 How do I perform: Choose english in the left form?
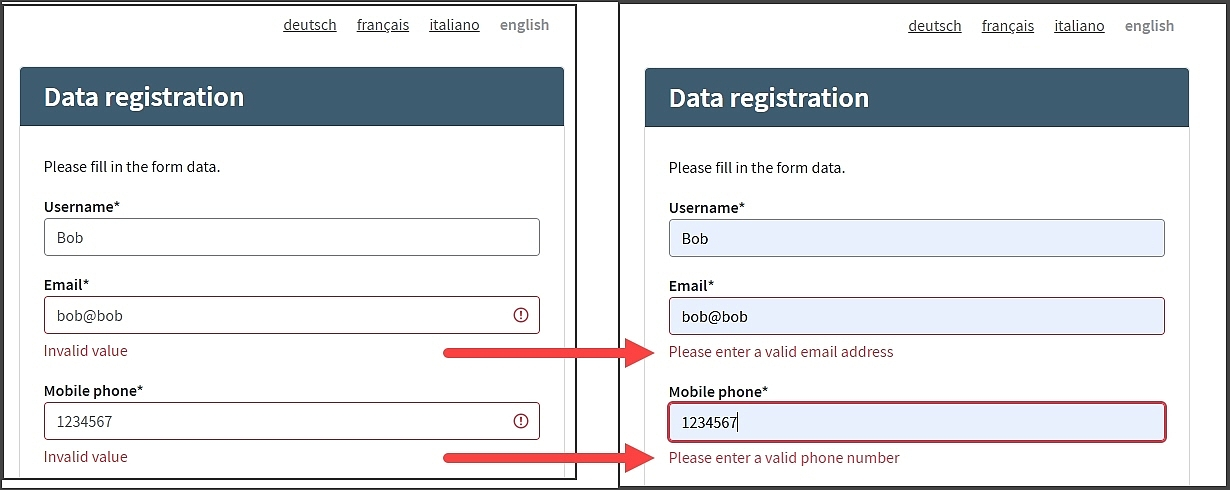click(524, 25)
